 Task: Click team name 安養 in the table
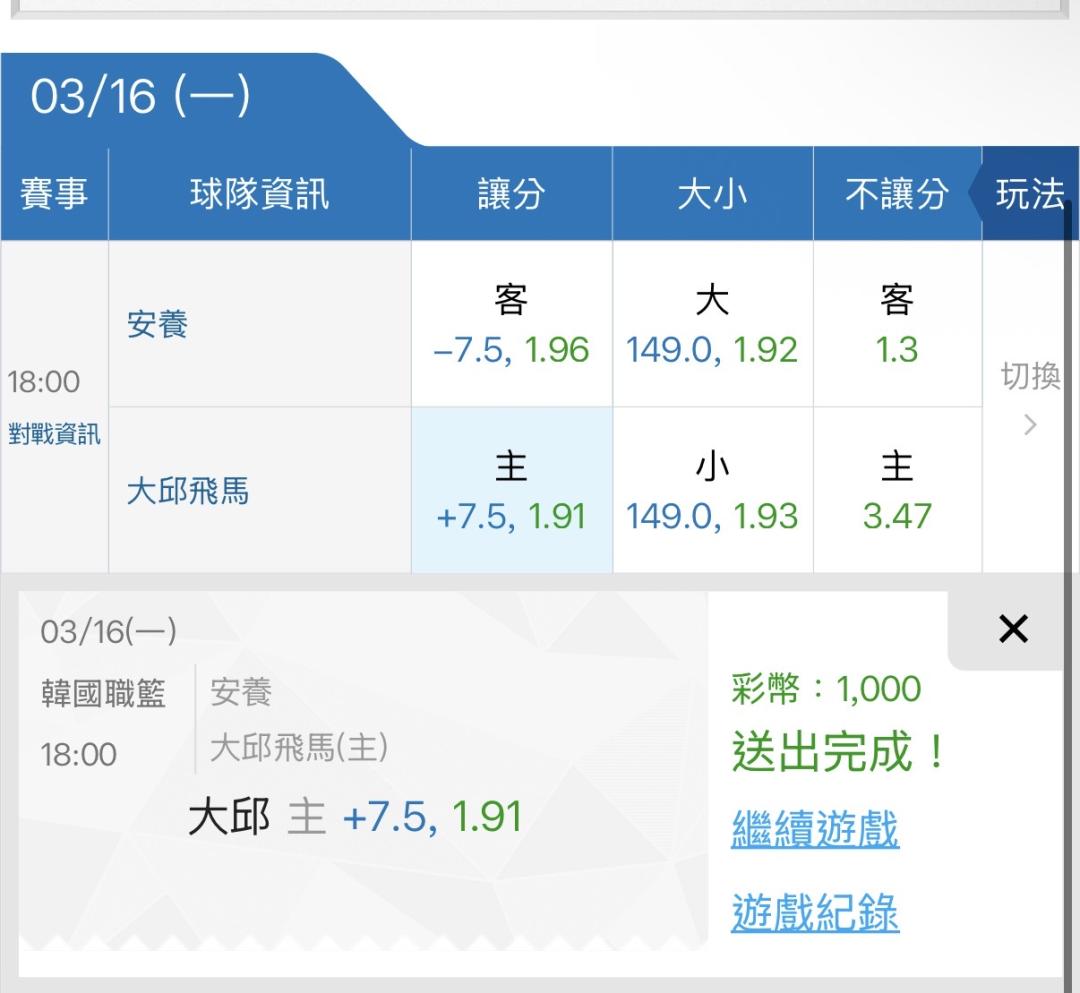coord(158,325)
